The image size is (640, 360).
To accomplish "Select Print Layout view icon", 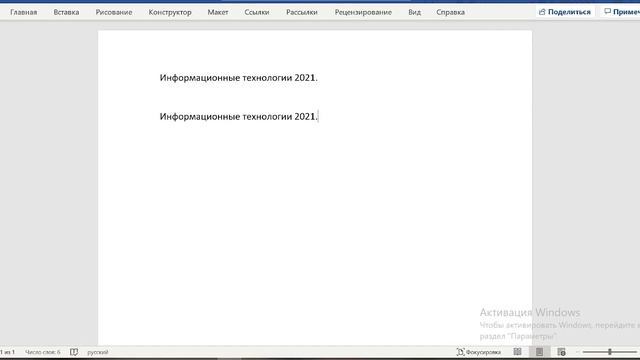I will (540, 352).
